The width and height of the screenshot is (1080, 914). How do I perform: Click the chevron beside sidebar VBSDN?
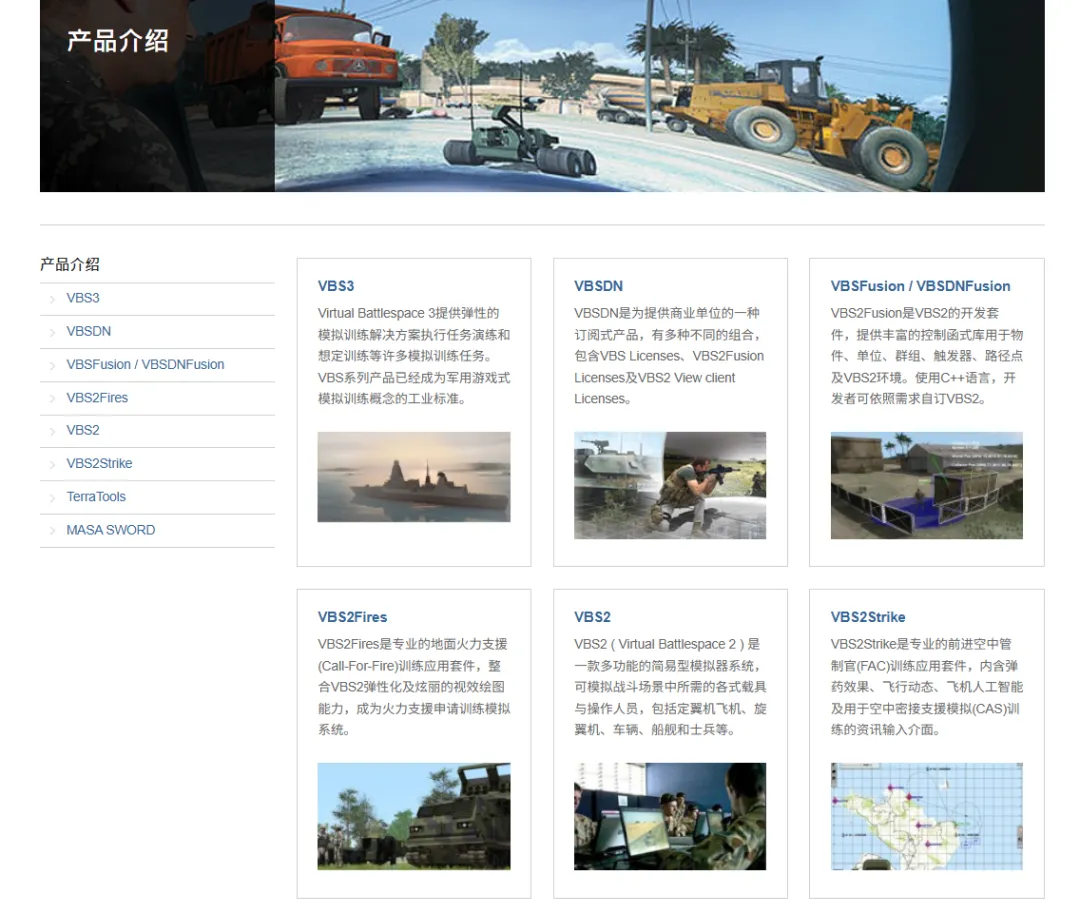click(x=52, y=332)
